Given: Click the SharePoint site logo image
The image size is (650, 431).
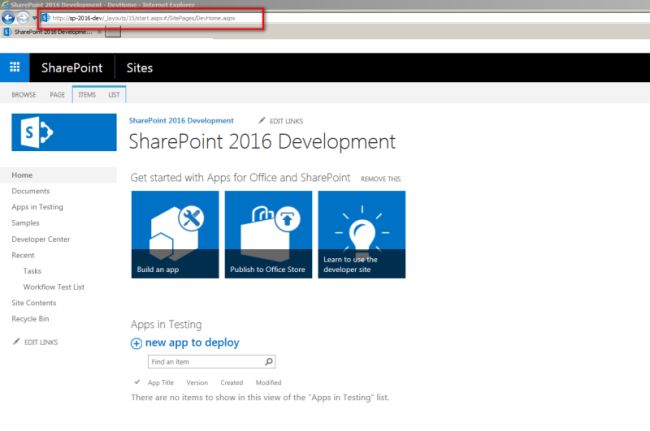Looking at the screenshot, I should point(64,132).
